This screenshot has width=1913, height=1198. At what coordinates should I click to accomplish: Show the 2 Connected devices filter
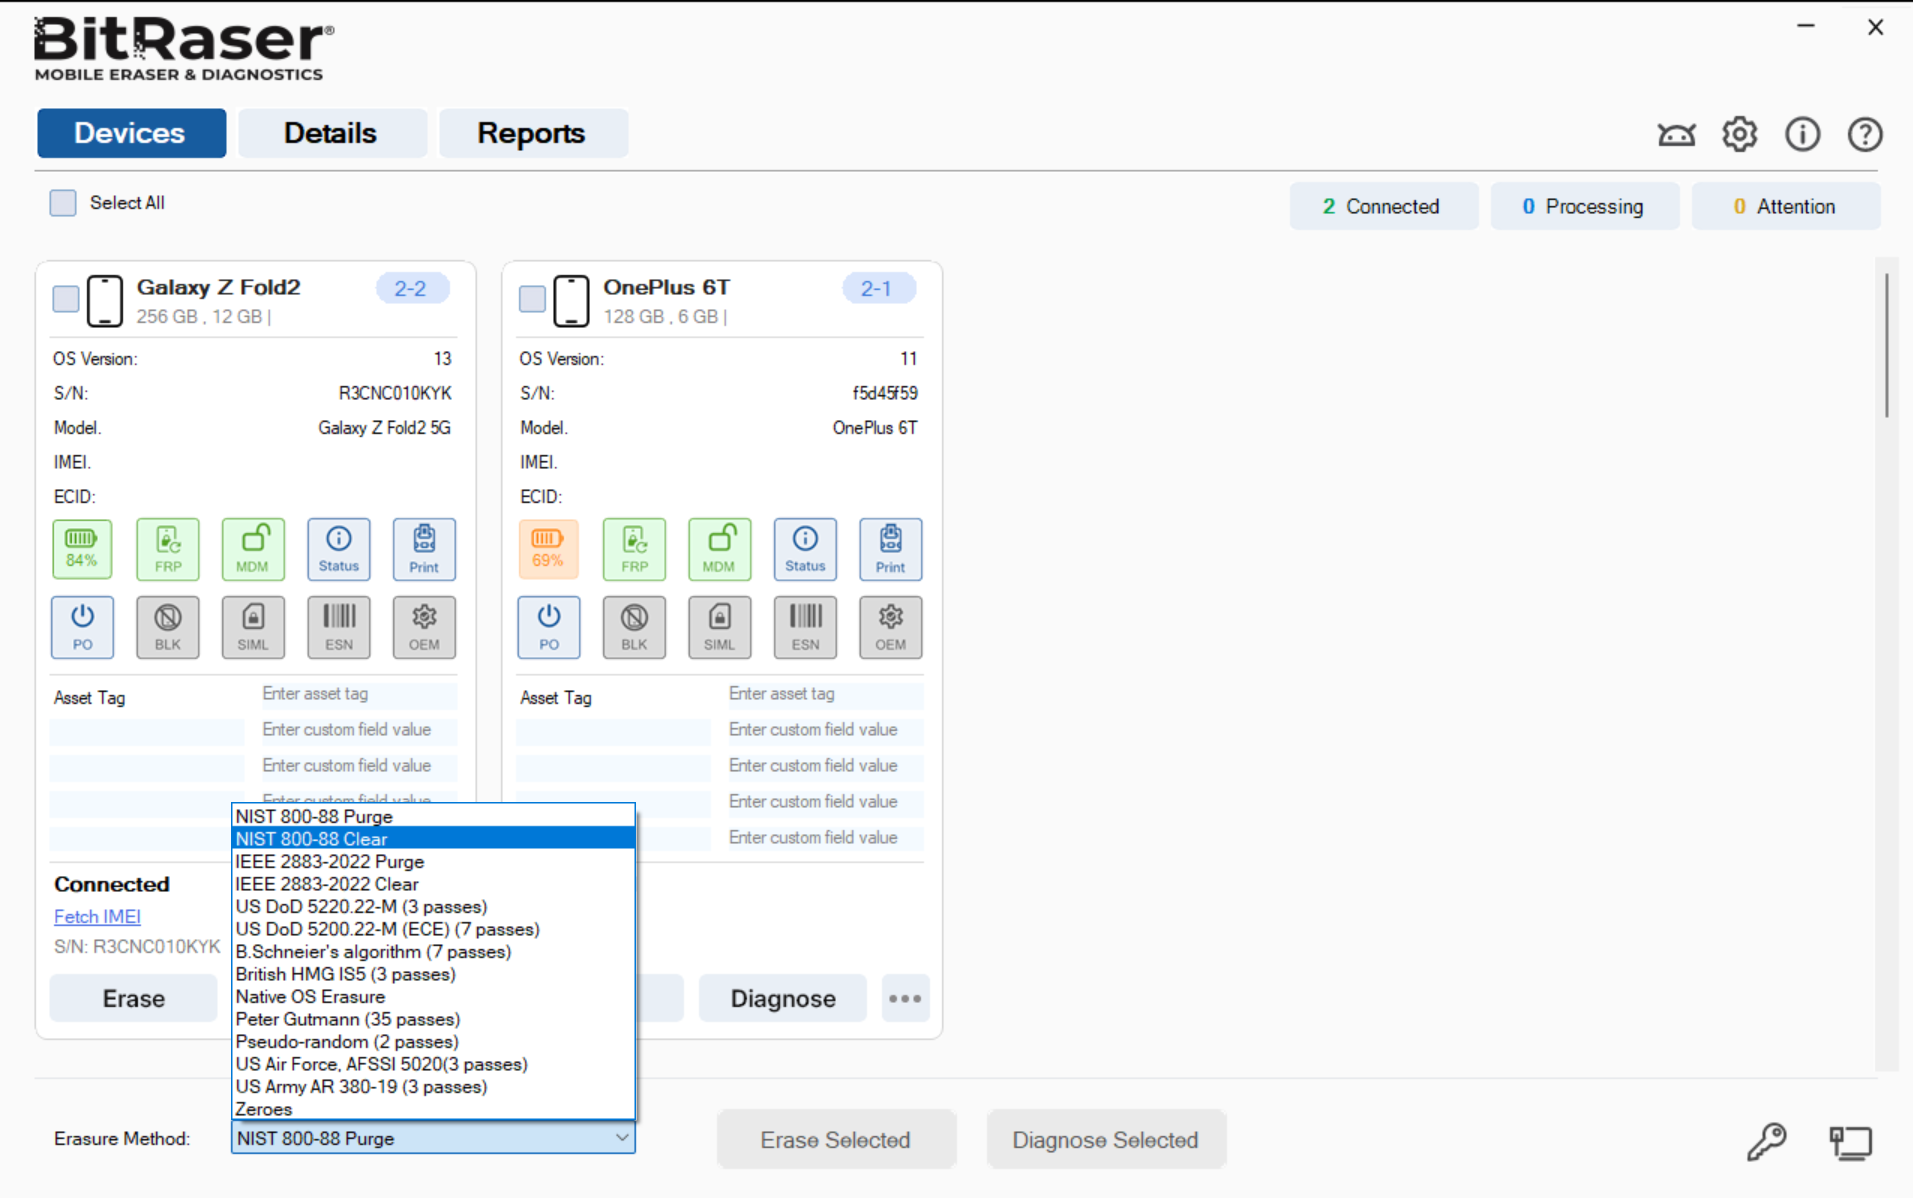(1383, 206)
